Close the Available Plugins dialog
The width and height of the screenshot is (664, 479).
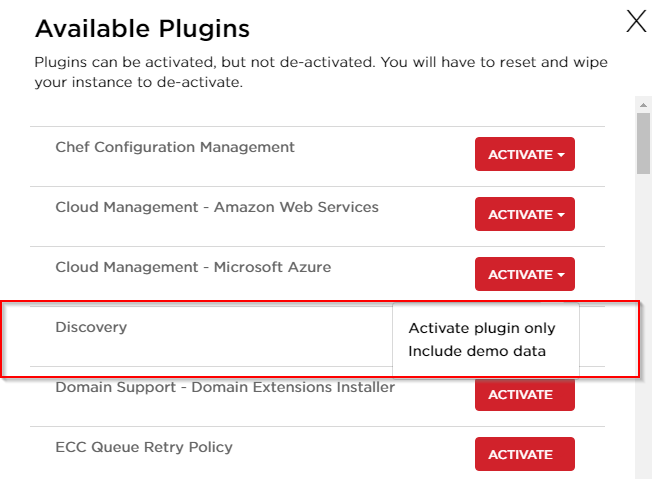click(x=636, y=21)
